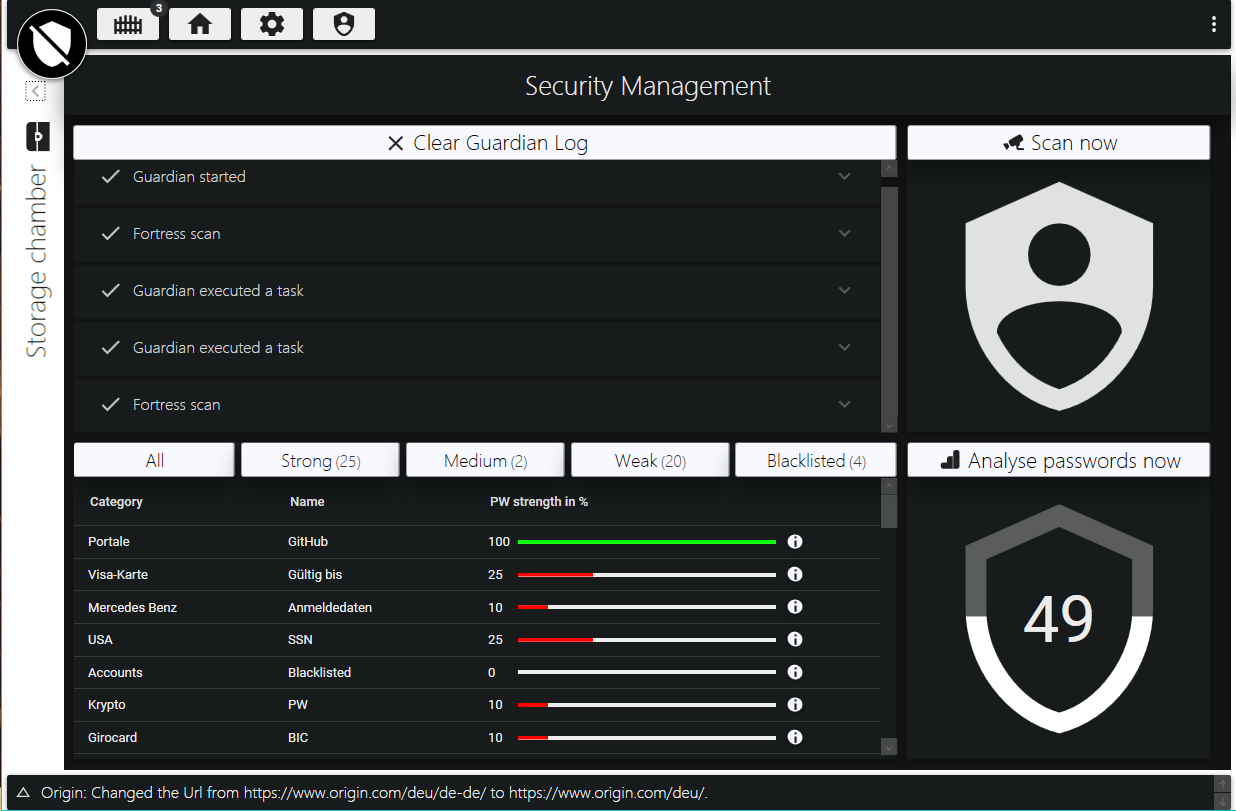Click the Storage chamber safe icon
1236x811 pixels.
click(37, 135)
